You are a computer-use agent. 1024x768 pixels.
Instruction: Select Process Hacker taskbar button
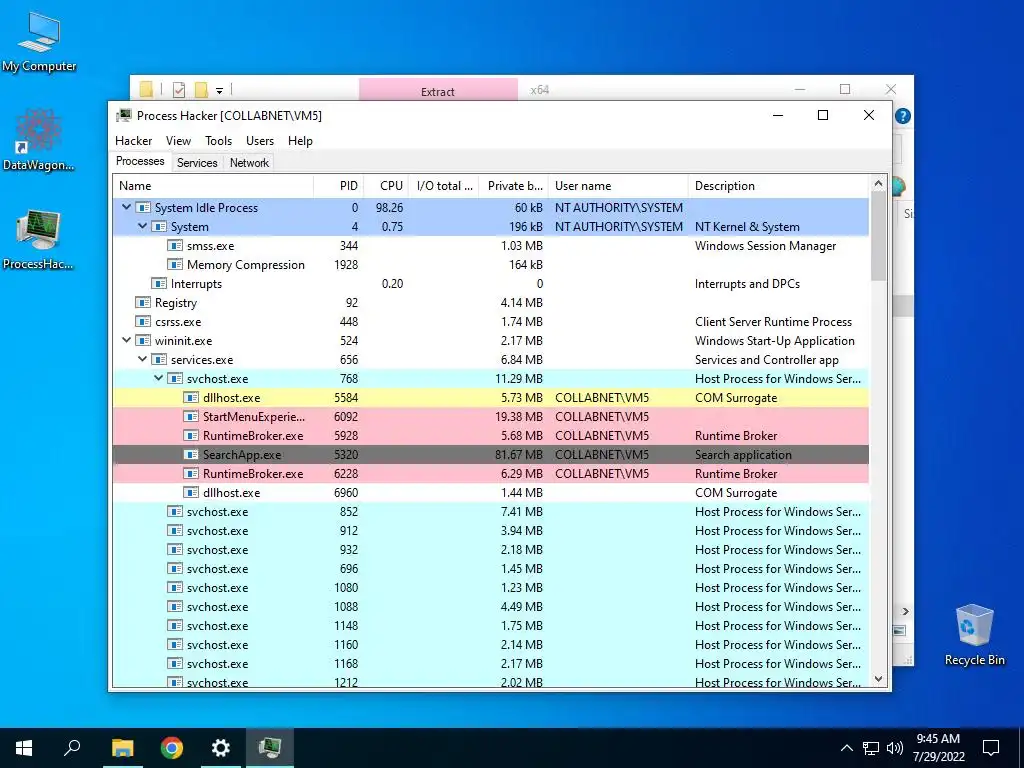pyautogui.click(x=270, y=748)
